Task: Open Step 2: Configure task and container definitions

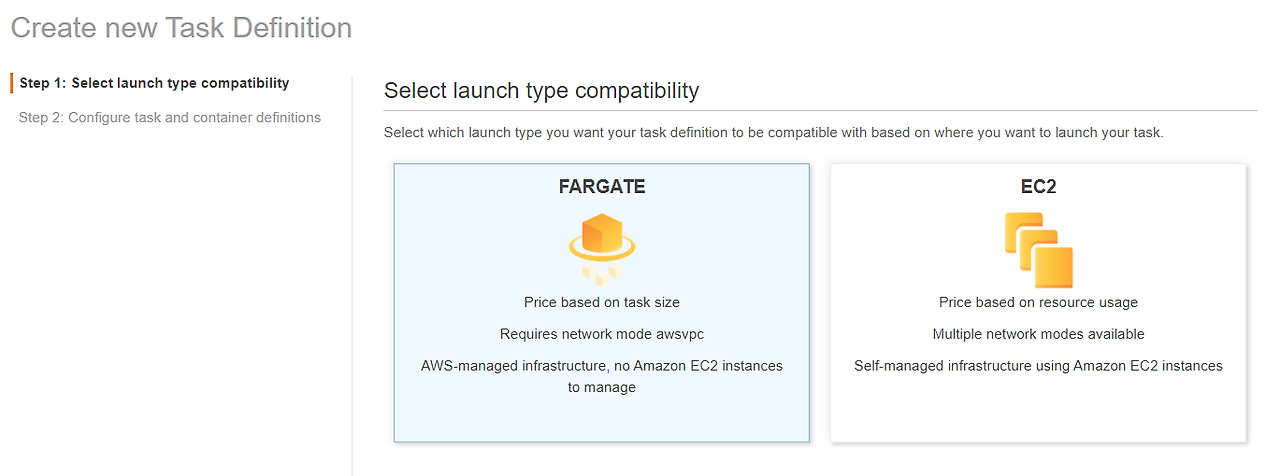Action: pyautogui.click(x=170, y=118)
